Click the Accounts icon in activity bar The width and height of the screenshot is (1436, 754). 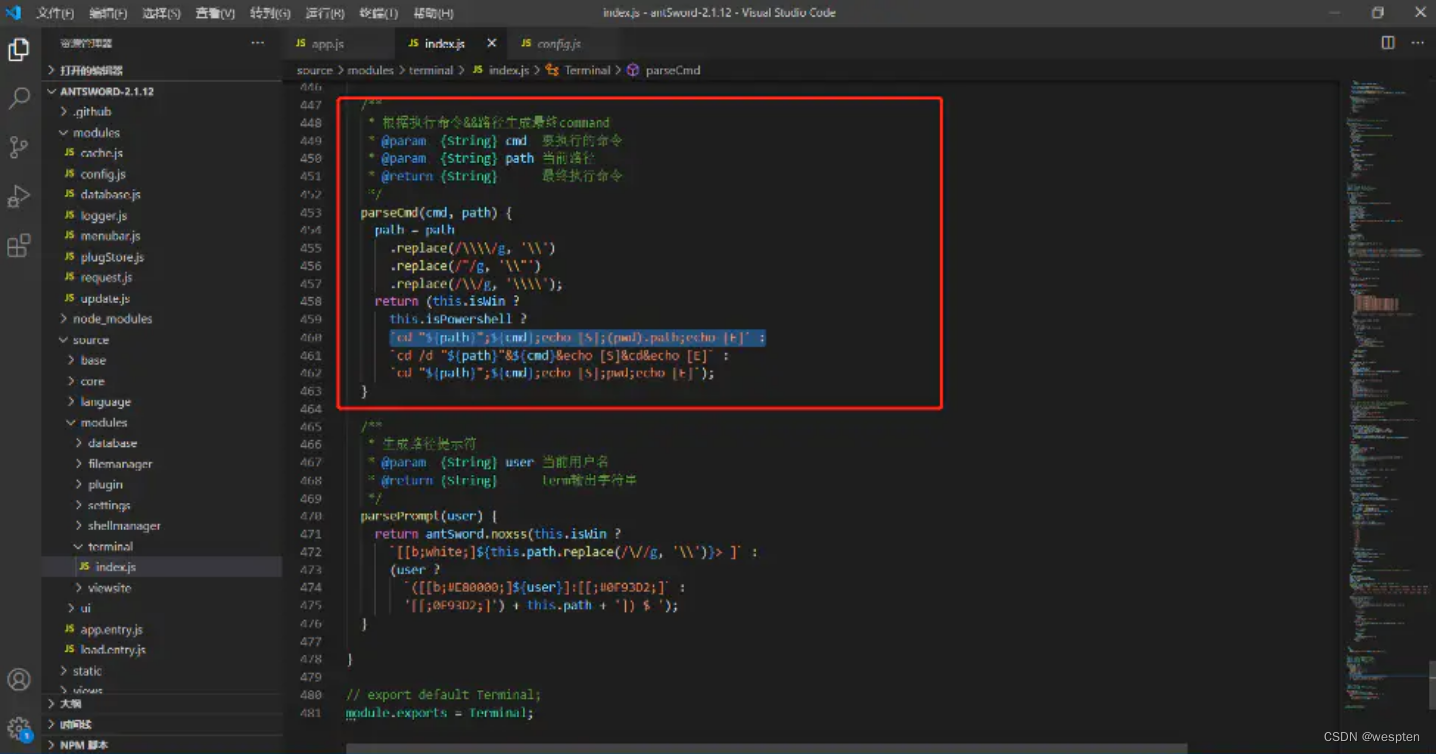coord(19,679)
